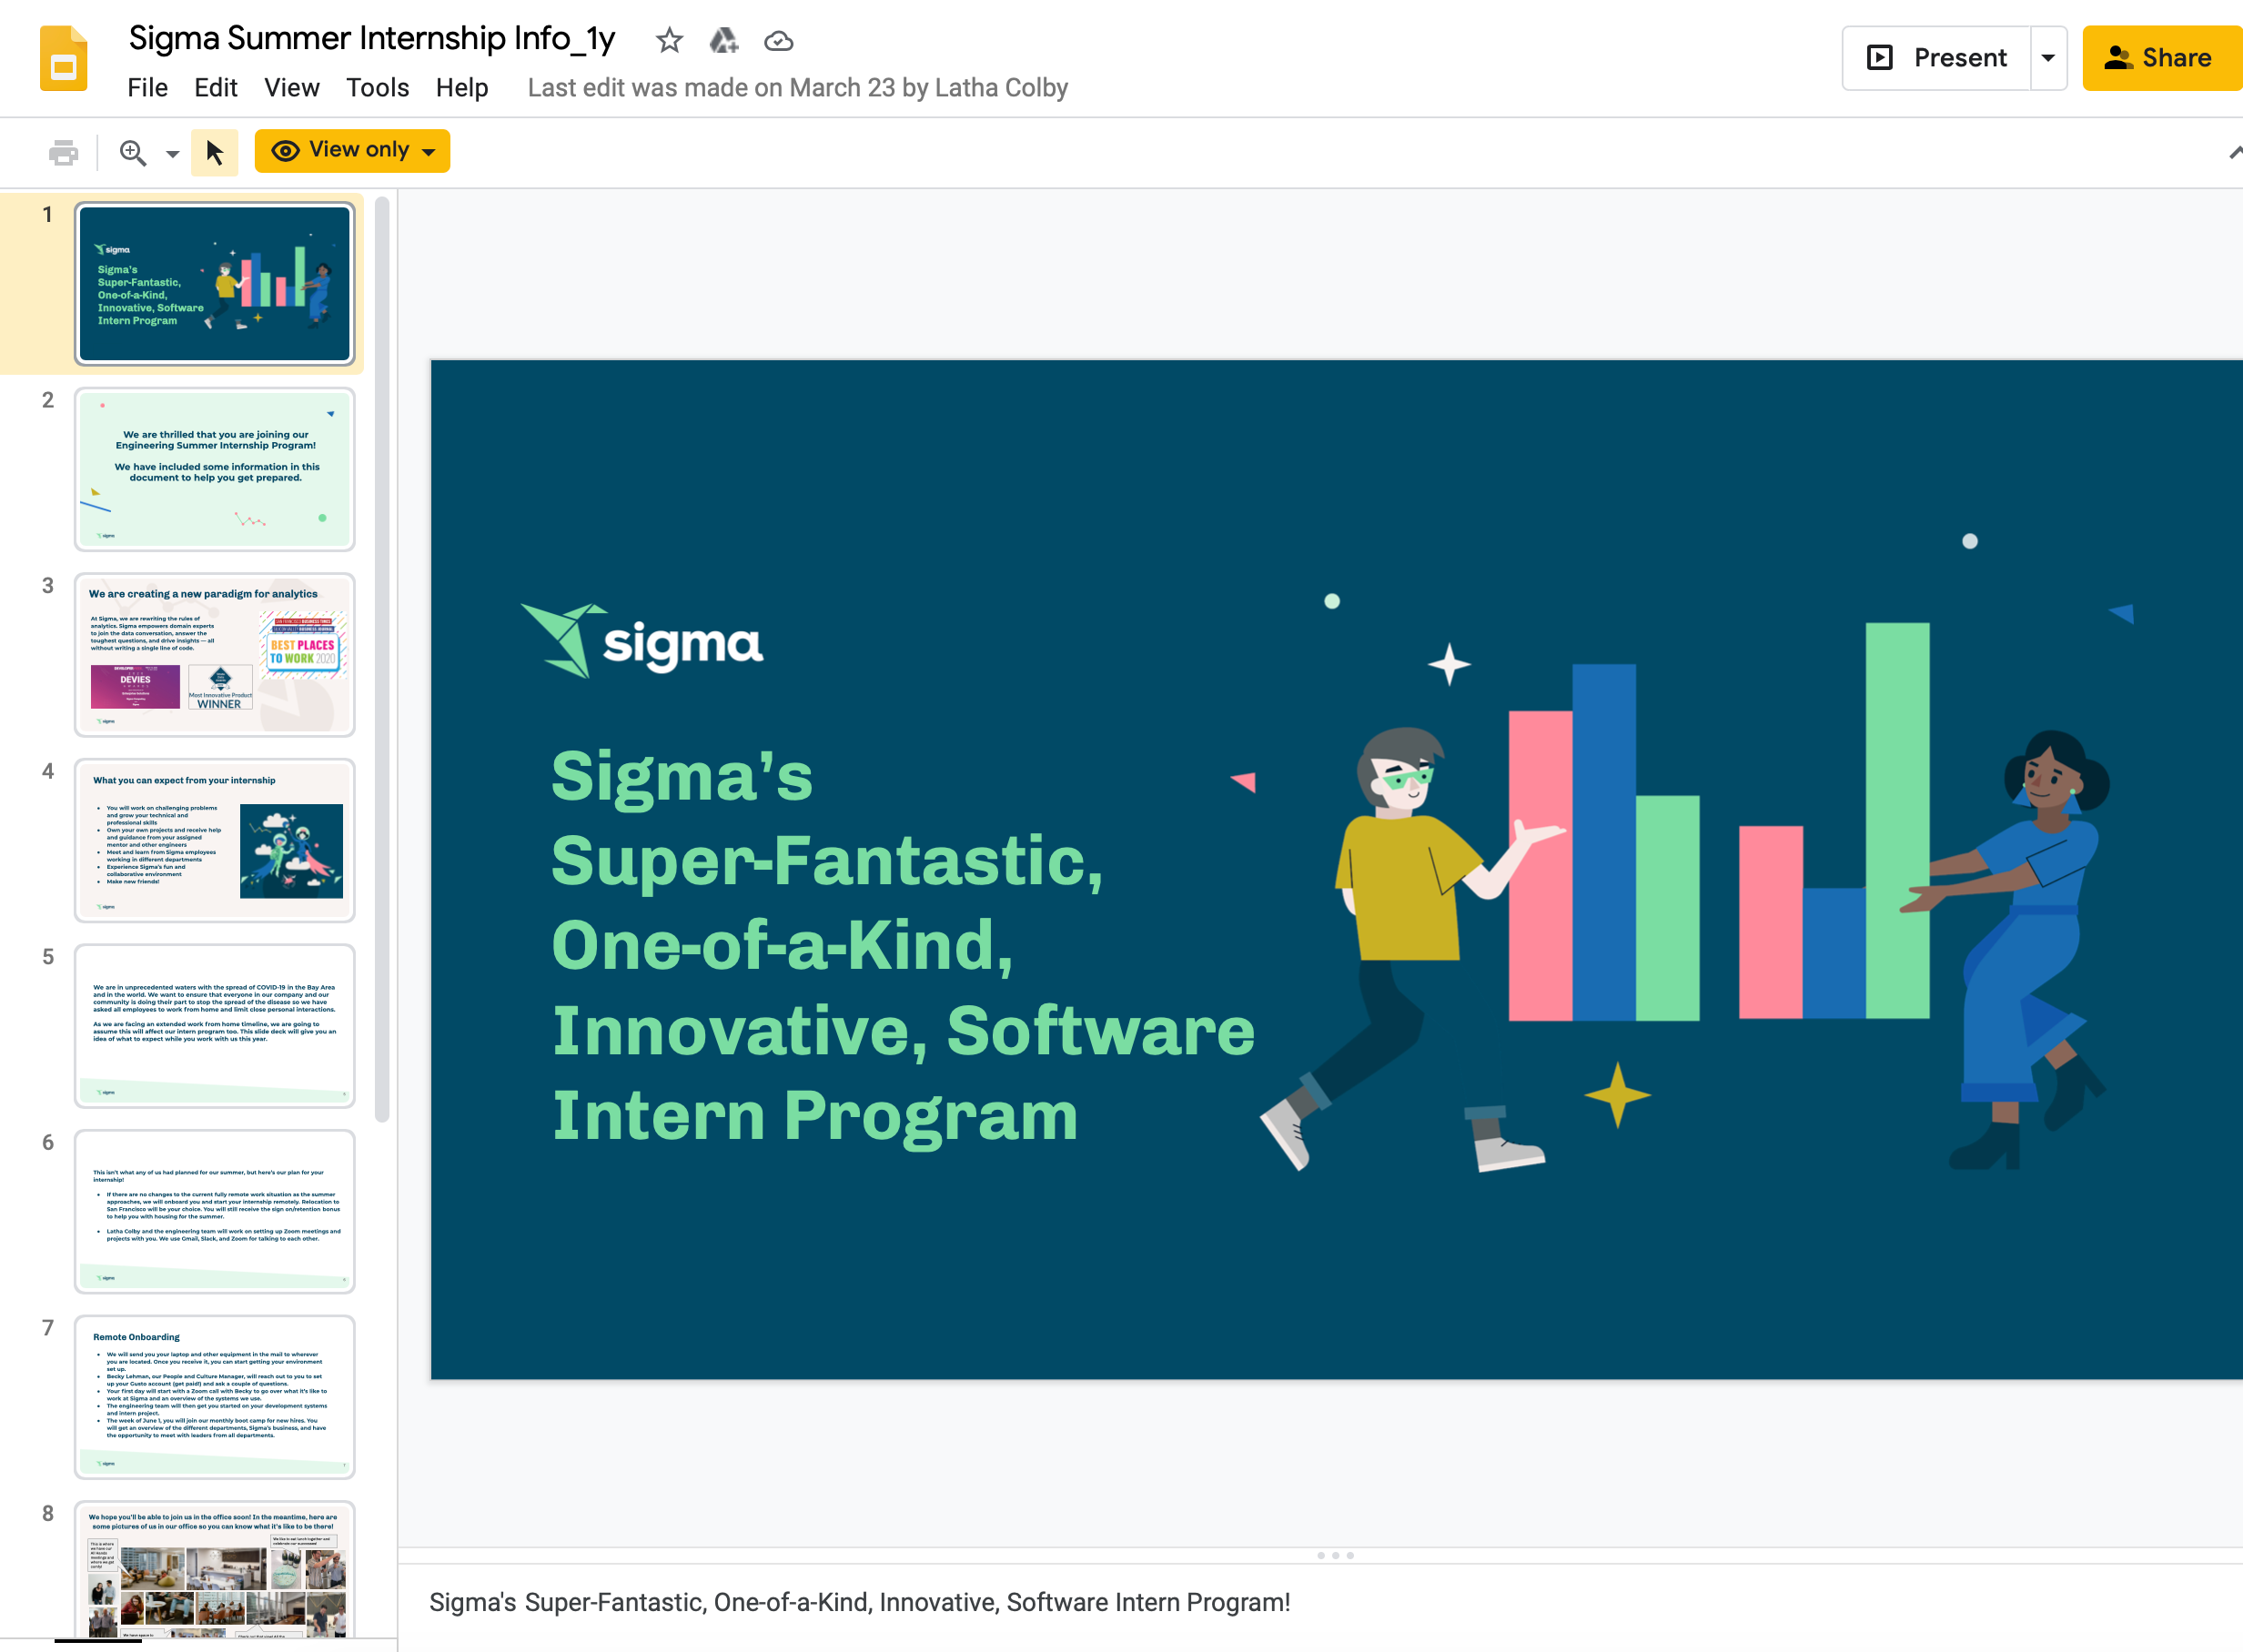Check the cloud save status icon
Image resolution: width=2243 pixels, height=1652 pixels.
click(x=778, y=41)
